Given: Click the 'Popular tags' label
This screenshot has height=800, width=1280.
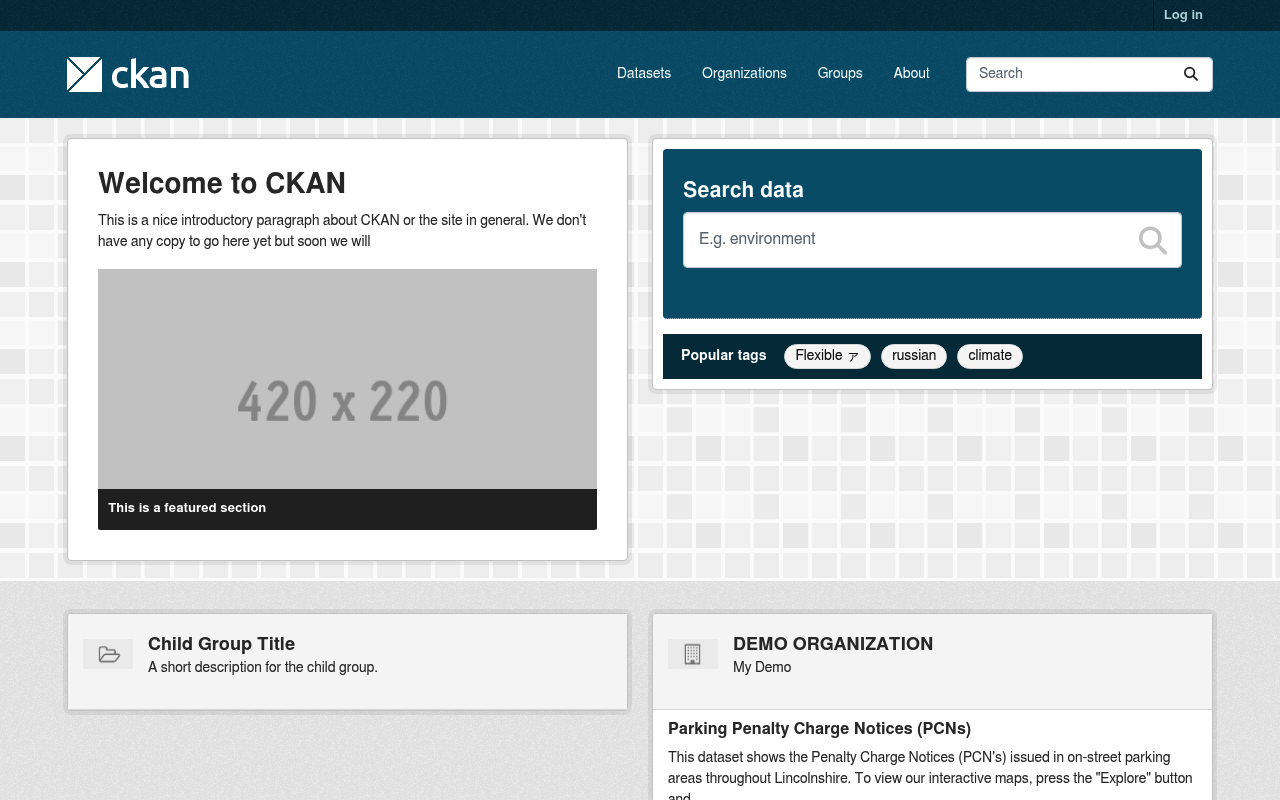Looking at the screenshot, I should (724, 356).
